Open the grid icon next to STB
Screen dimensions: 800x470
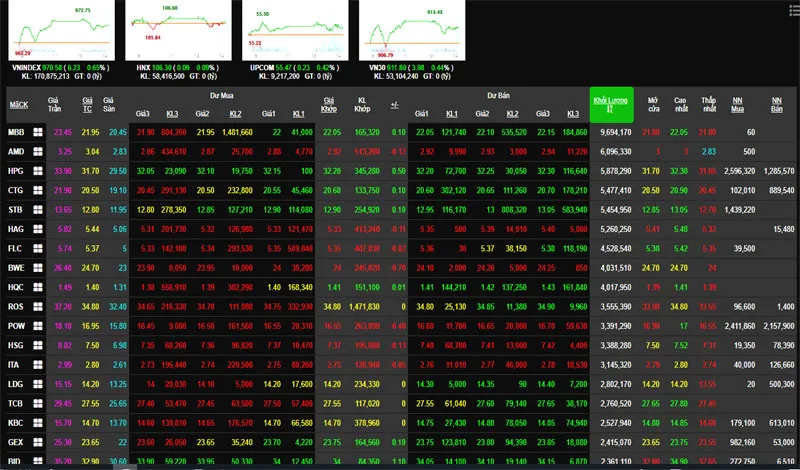[x=38, y=210]
